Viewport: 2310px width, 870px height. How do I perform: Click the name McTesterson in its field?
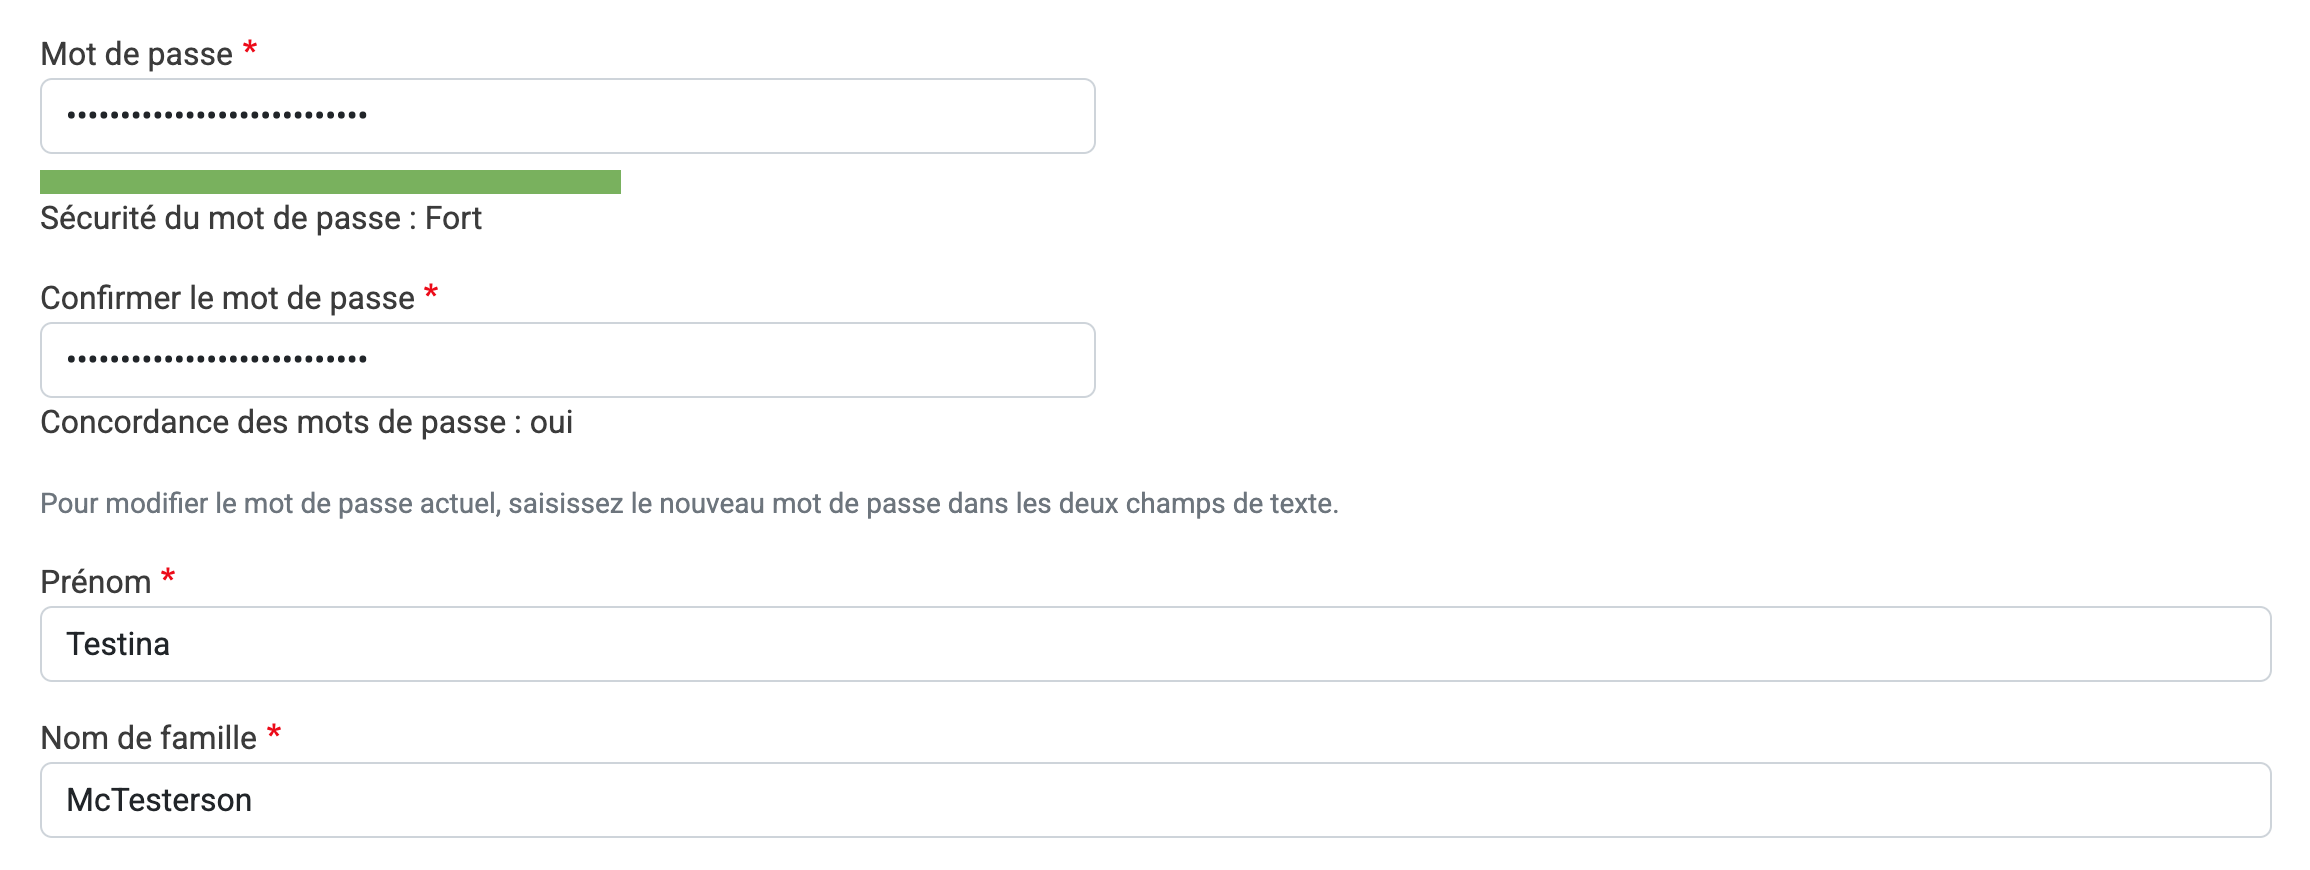point(160,800)
